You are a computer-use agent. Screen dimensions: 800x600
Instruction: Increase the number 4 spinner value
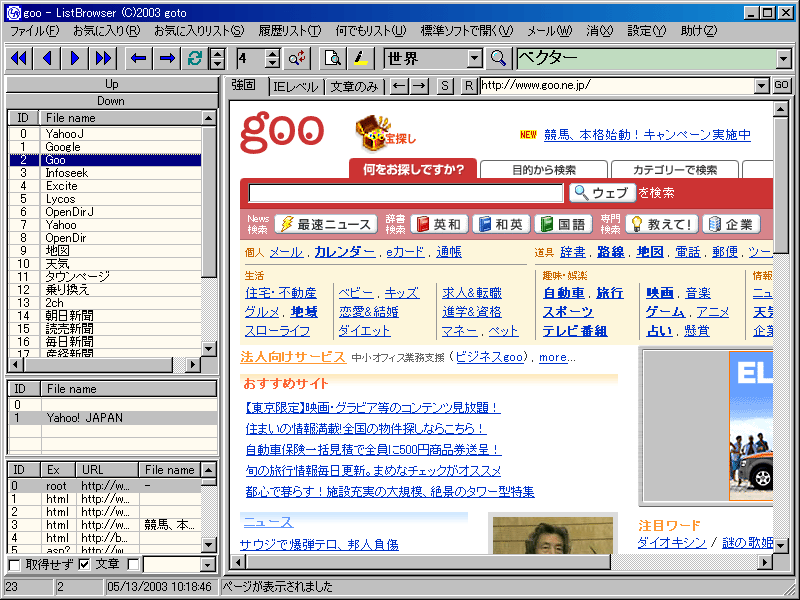click(272, 54)
